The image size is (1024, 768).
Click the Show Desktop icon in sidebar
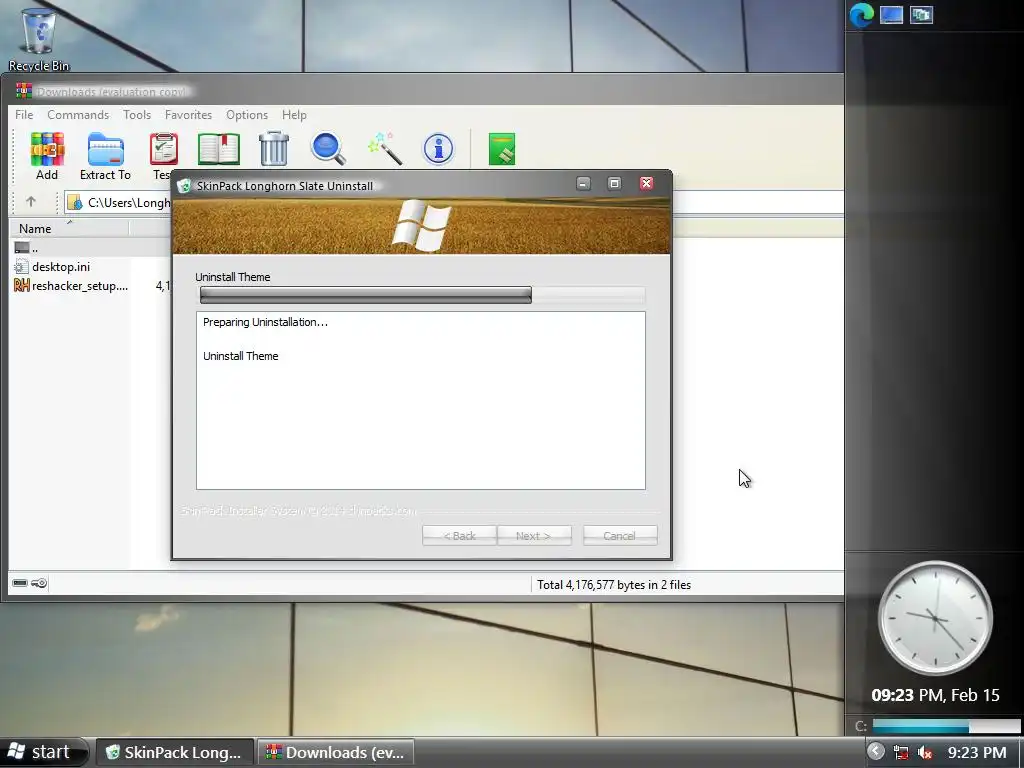coord(891,14)
